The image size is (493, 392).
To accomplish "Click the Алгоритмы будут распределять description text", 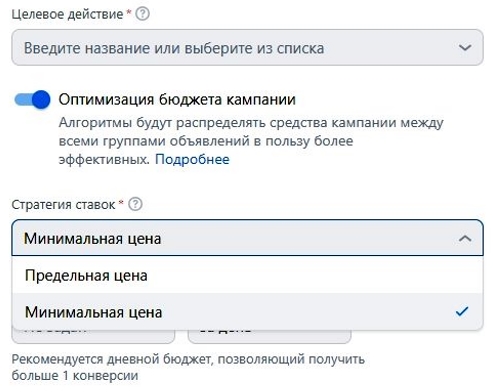I will click(251, 141).
